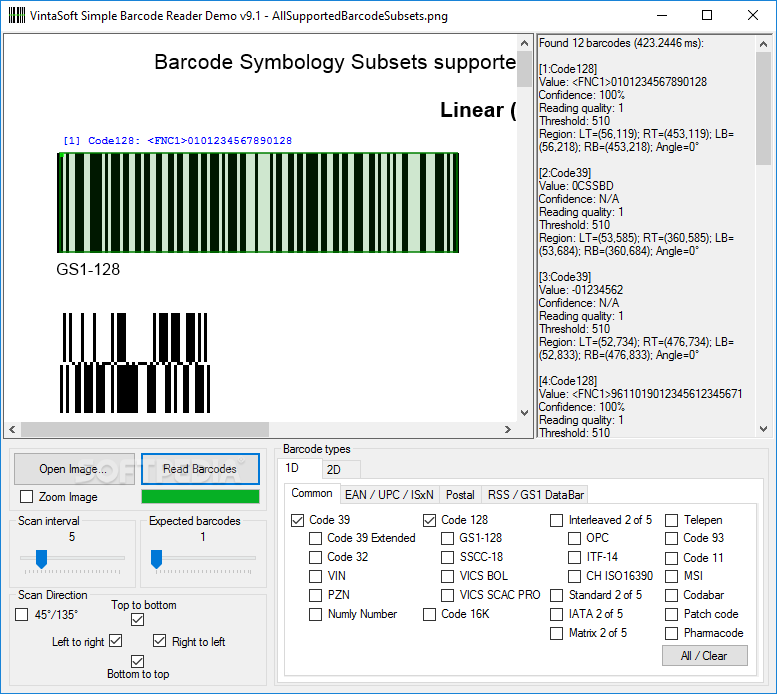Check the OPC option
This screenshot has width=777, height=694.
pyautogui.click(x=574, y=538)
